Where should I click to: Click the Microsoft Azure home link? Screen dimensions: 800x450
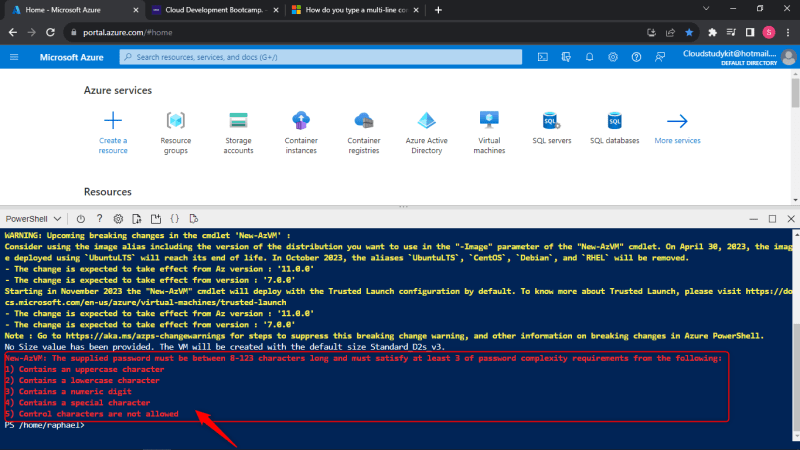[71, 57]
